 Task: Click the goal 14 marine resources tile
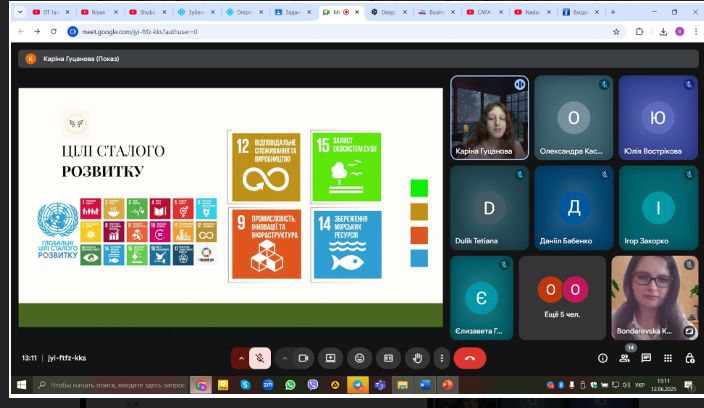pyautogui.click(x=348, y=245)
